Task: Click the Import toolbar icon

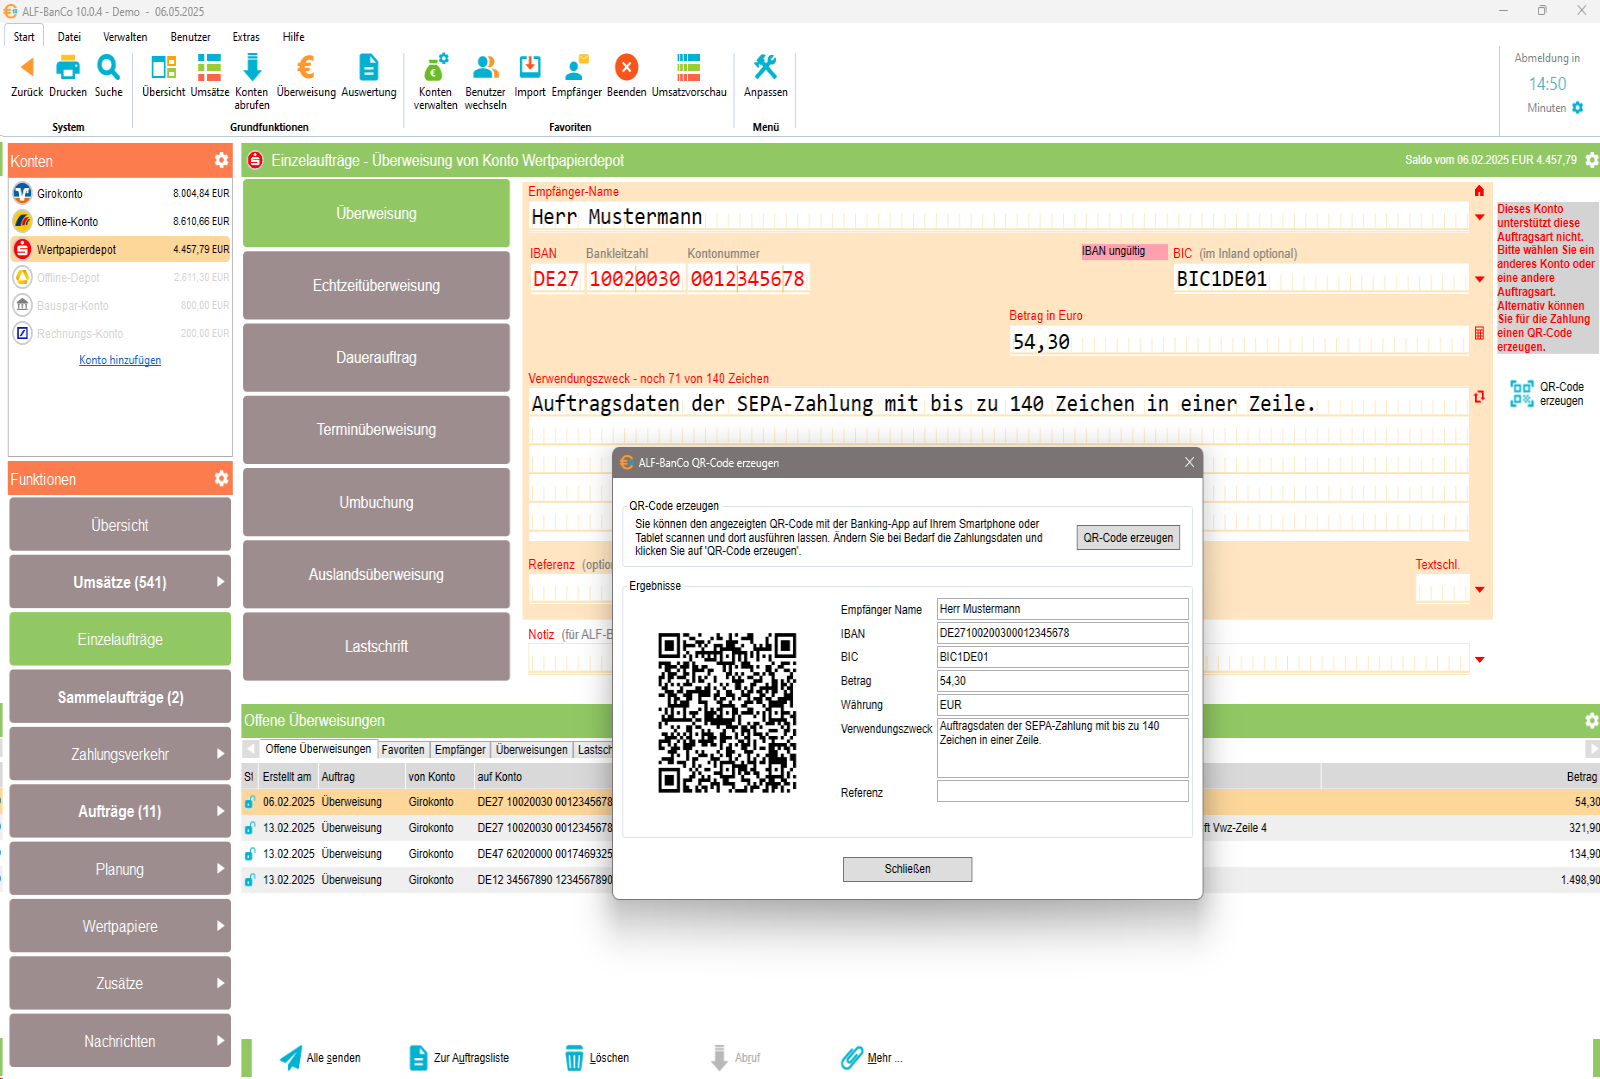Action: click(x=530, y=67)
